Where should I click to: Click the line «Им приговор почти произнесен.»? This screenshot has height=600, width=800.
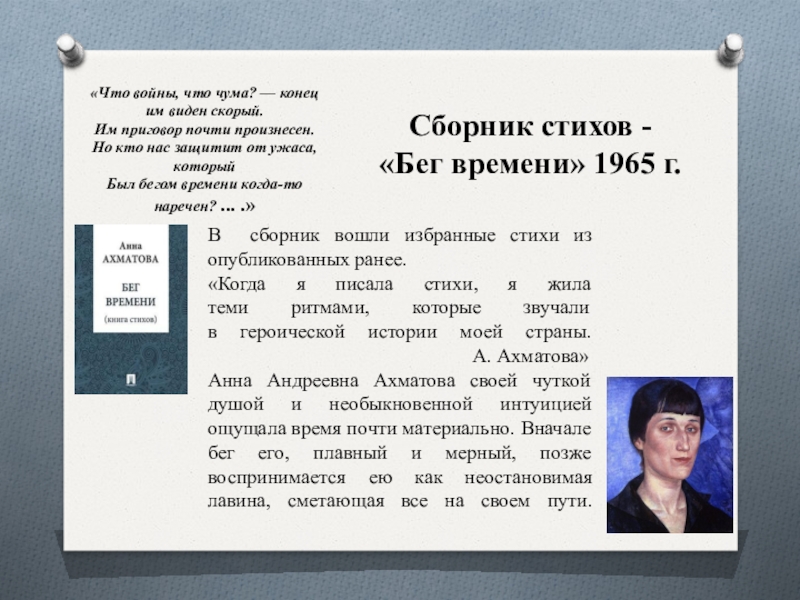(204, 130)
